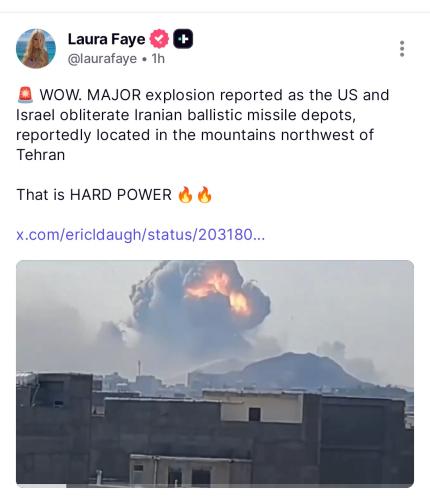Click the 'WOW. MAJOR explosion' first line
This screenshot has width=430, height=500.
203,95
